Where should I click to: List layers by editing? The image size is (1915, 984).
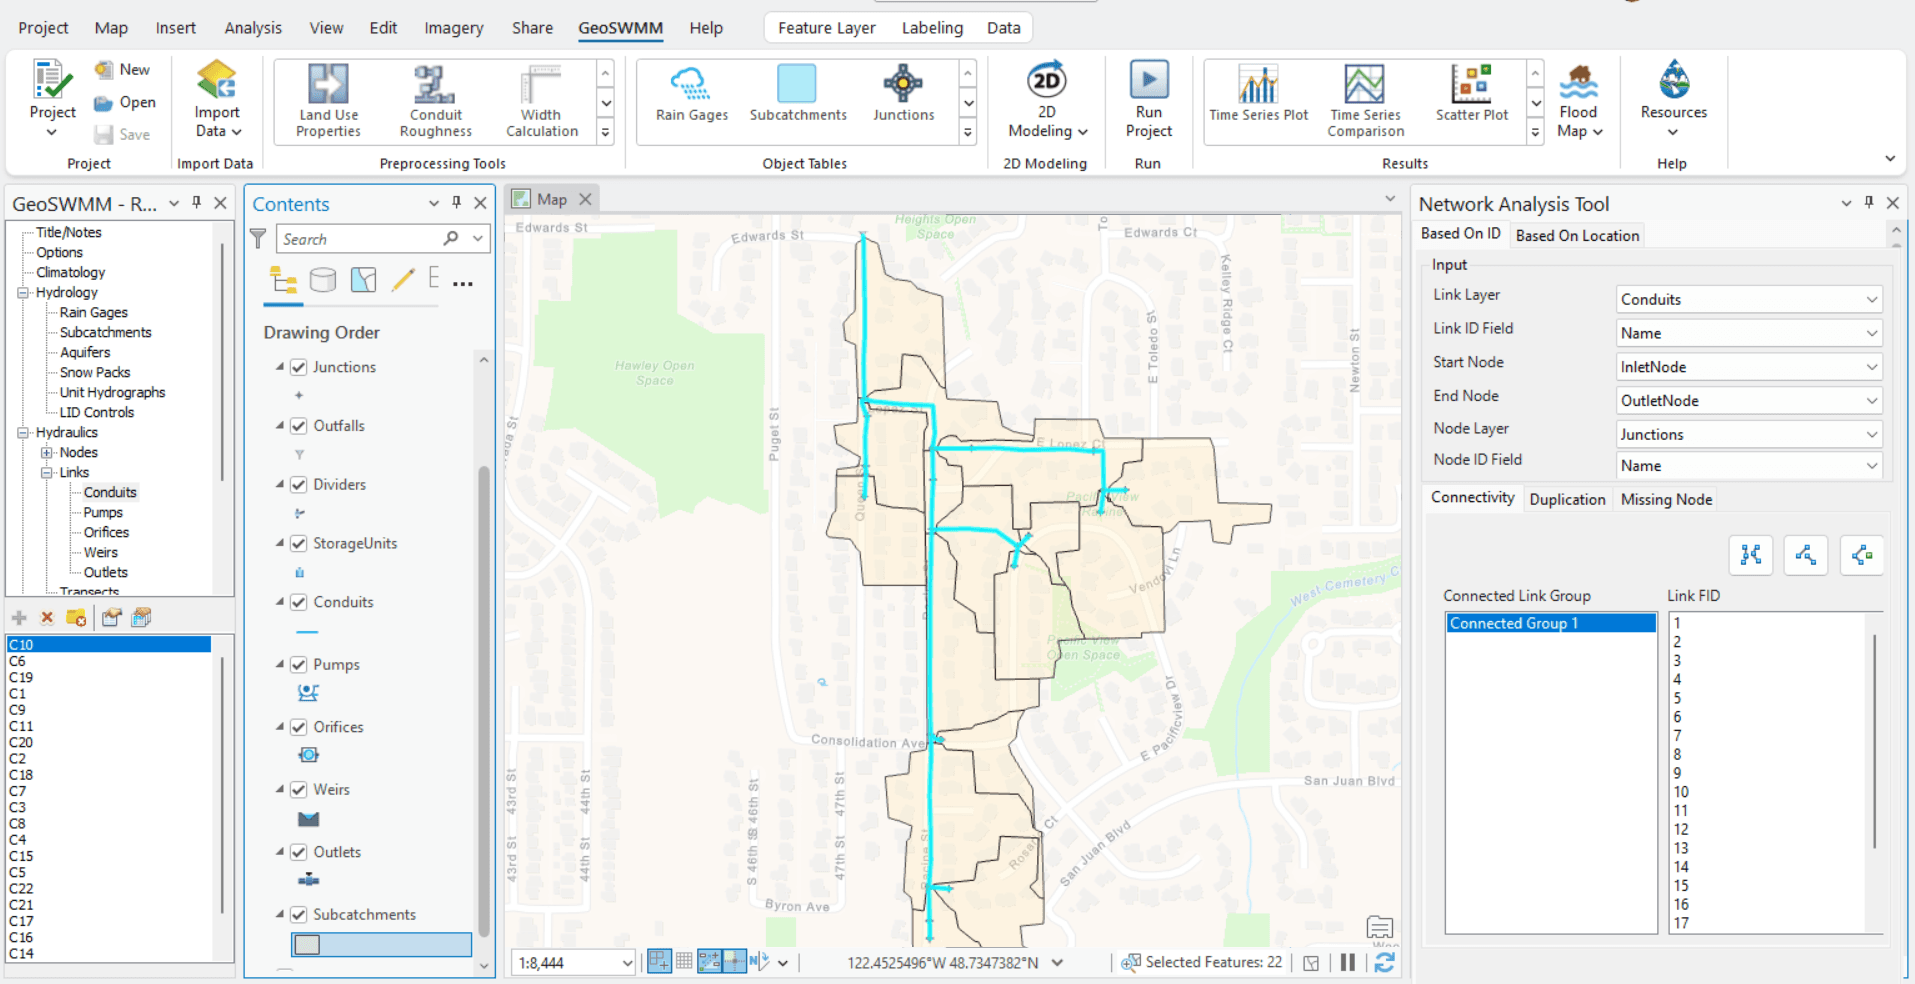[403, 280]
